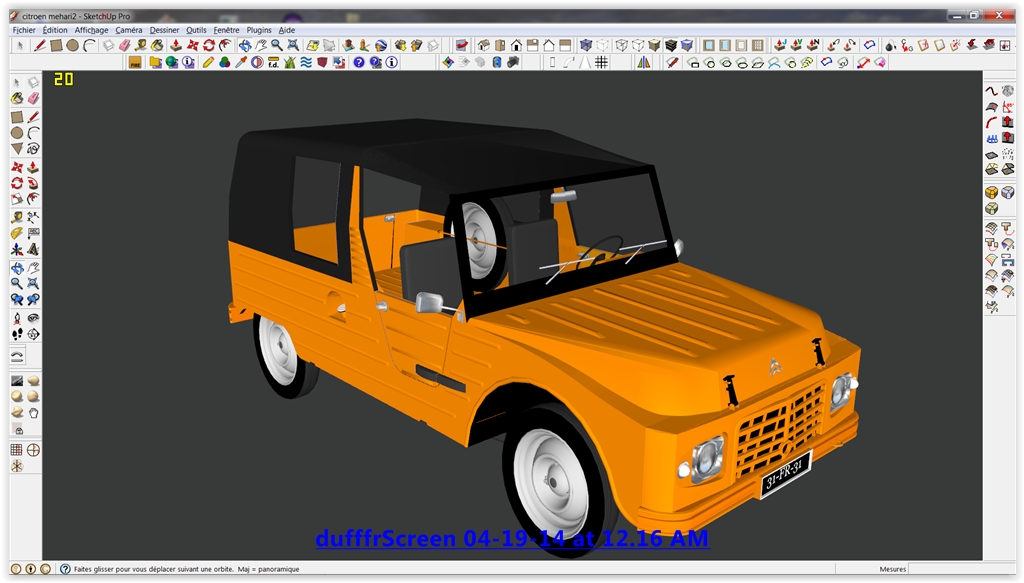Viewport: 1024px width, 583px height.
Task: Click the Bezier curve icon in right toolbar
Action: click(x=991, y=91)
